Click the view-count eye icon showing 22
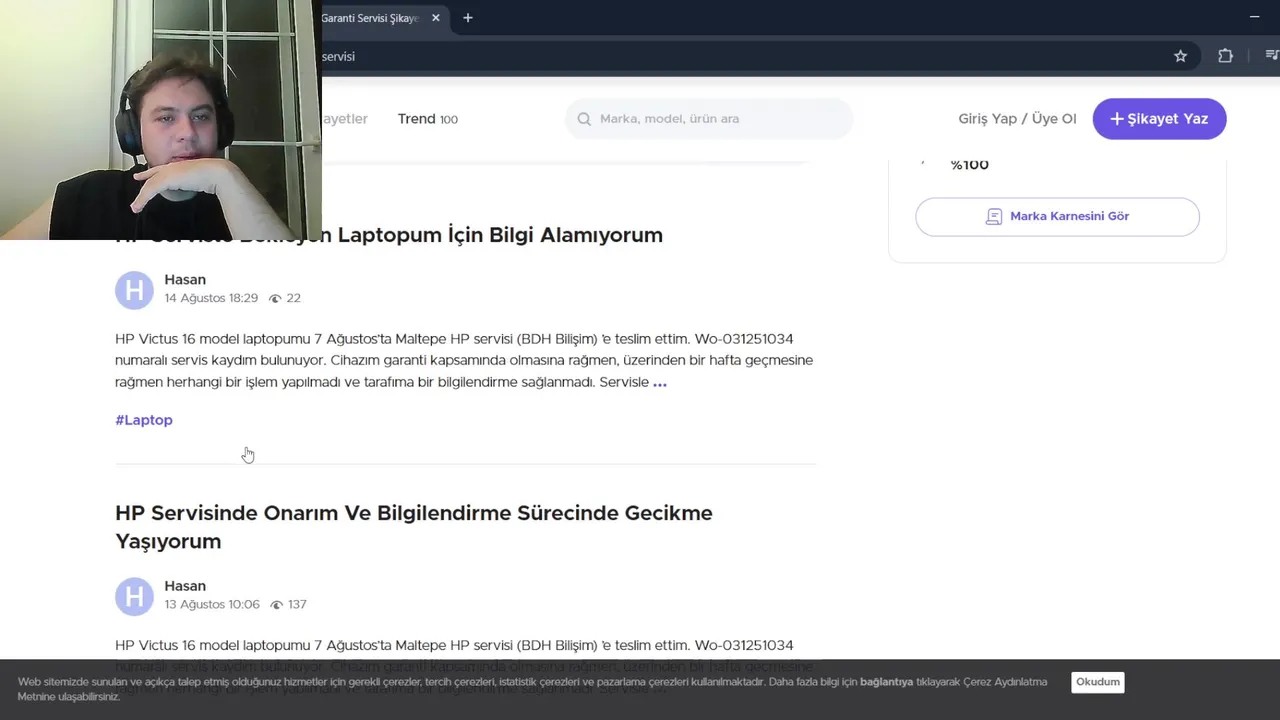Viewport: 1280px width, 720px height. 275,298
